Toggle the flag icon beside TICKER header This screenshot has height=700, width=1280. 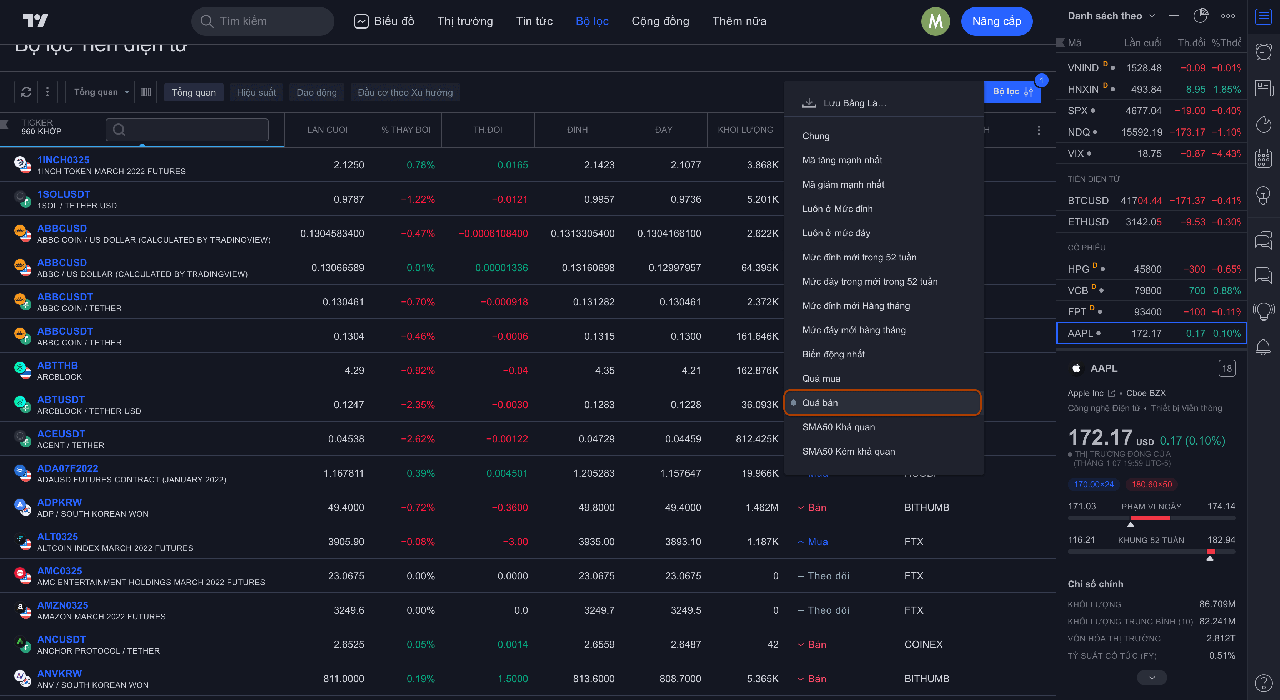tap(6, 125)
